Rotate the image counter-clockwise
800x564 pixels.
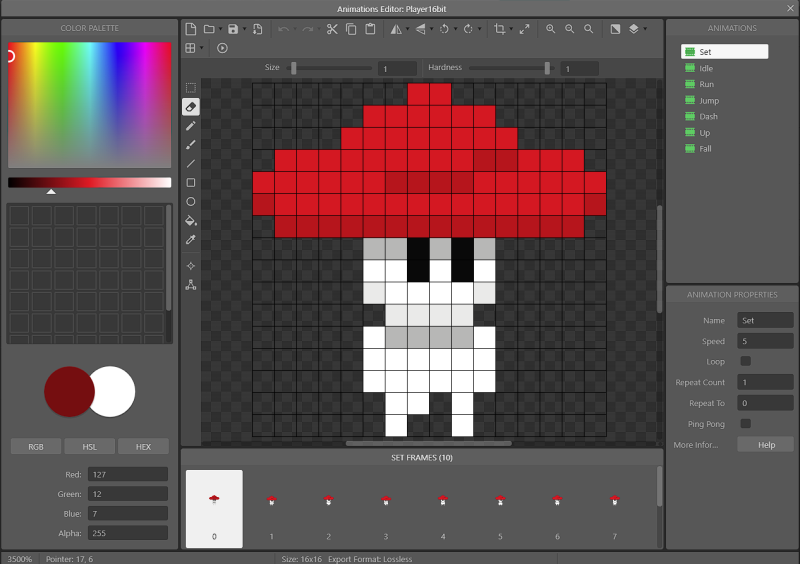444,29
